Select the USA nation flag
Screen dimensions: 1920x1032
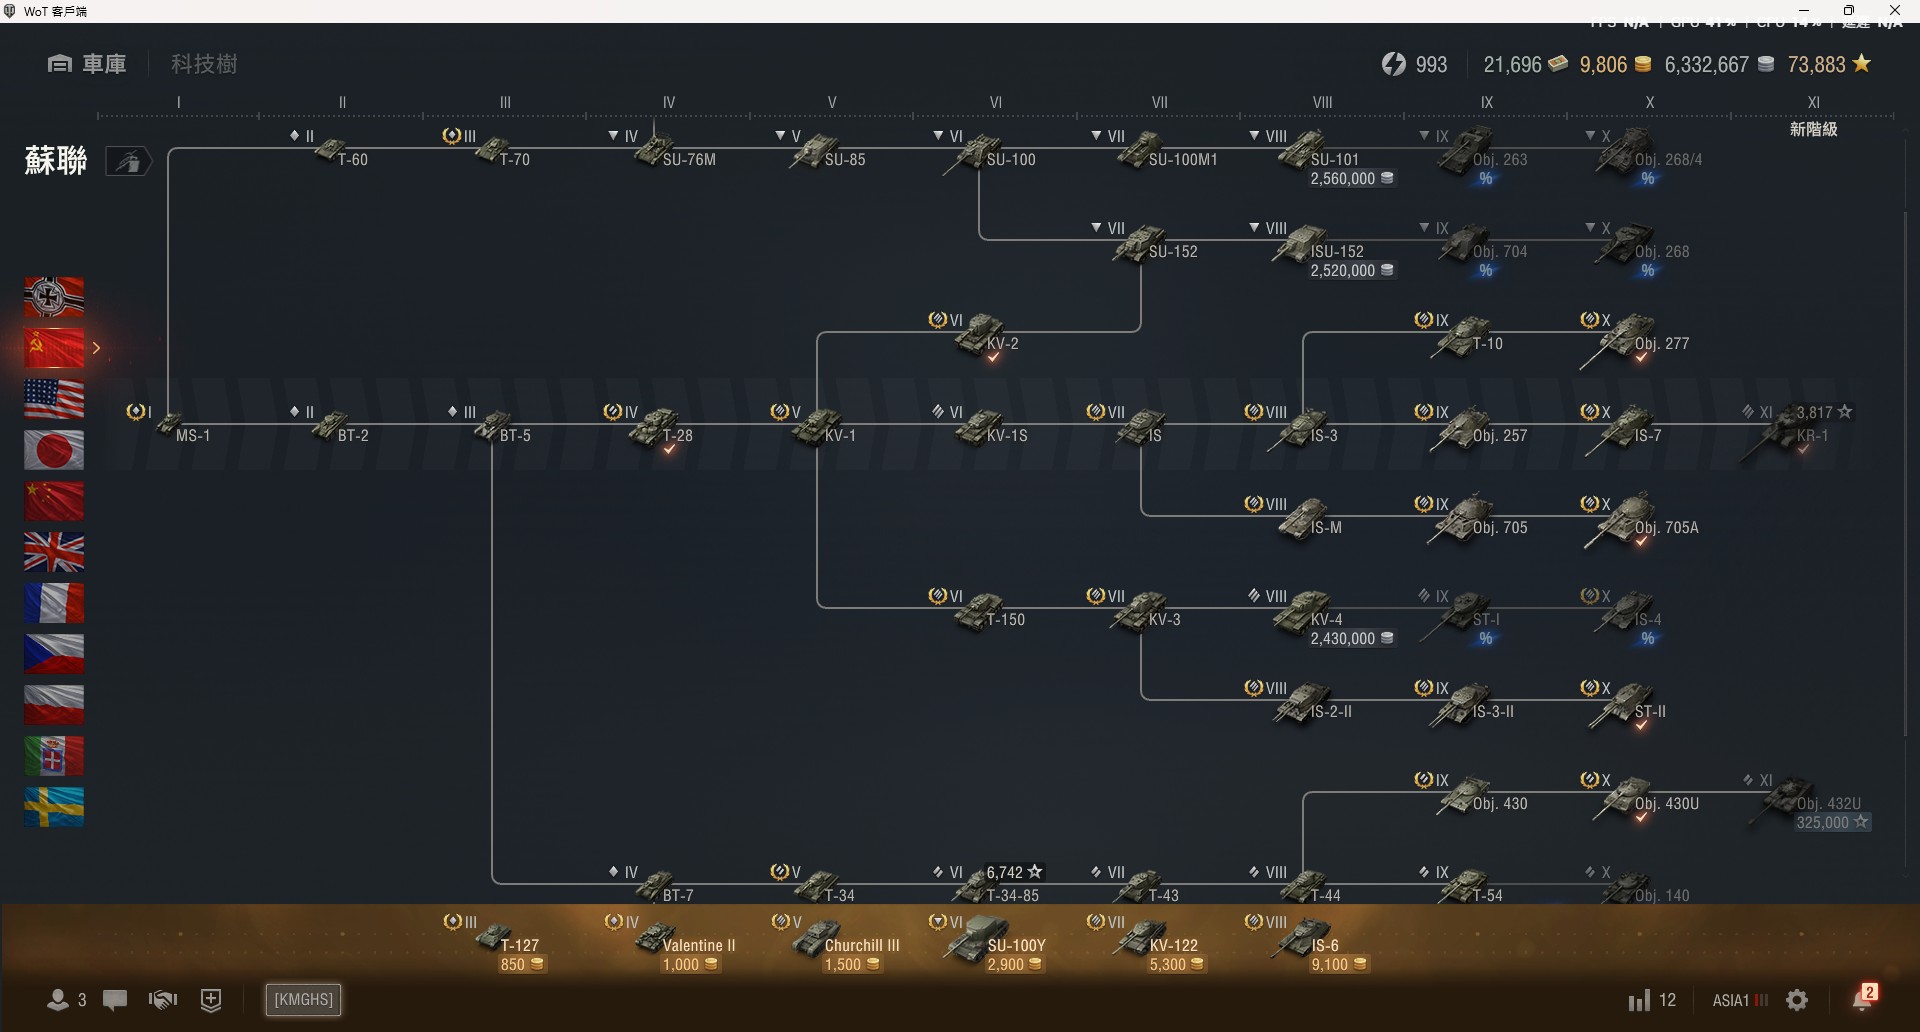coord(54,399)
